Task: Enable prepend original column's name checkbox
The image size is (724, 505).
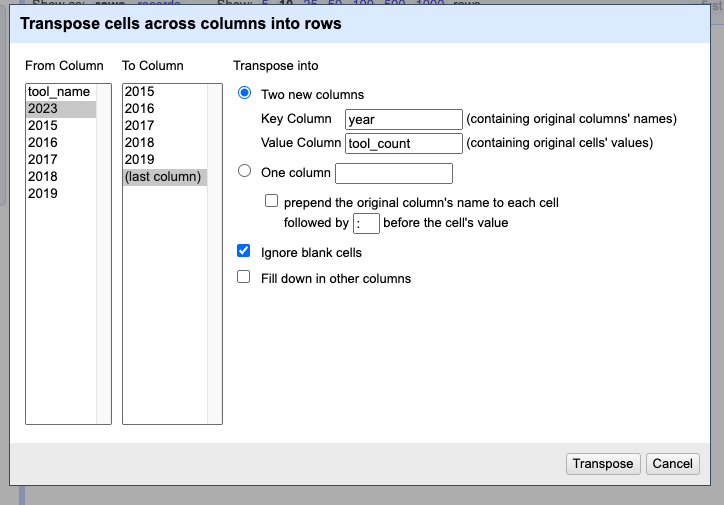Action: coord(272,202)
